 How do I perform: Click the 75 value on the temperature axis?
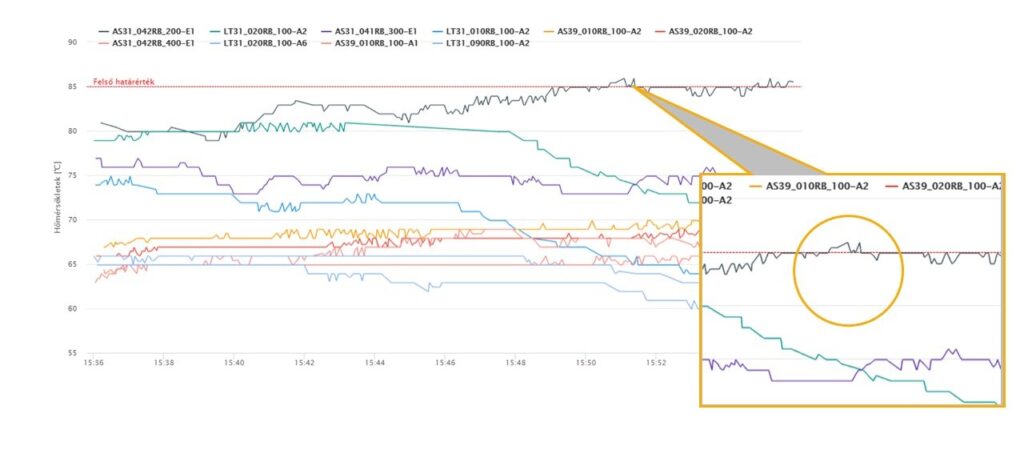[x=72, y=175]
